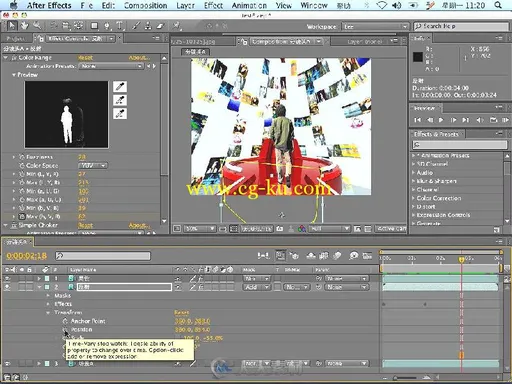
Task: Click Reset for Color Range effect
Action: pyautogui.click(x=85, y=58)
